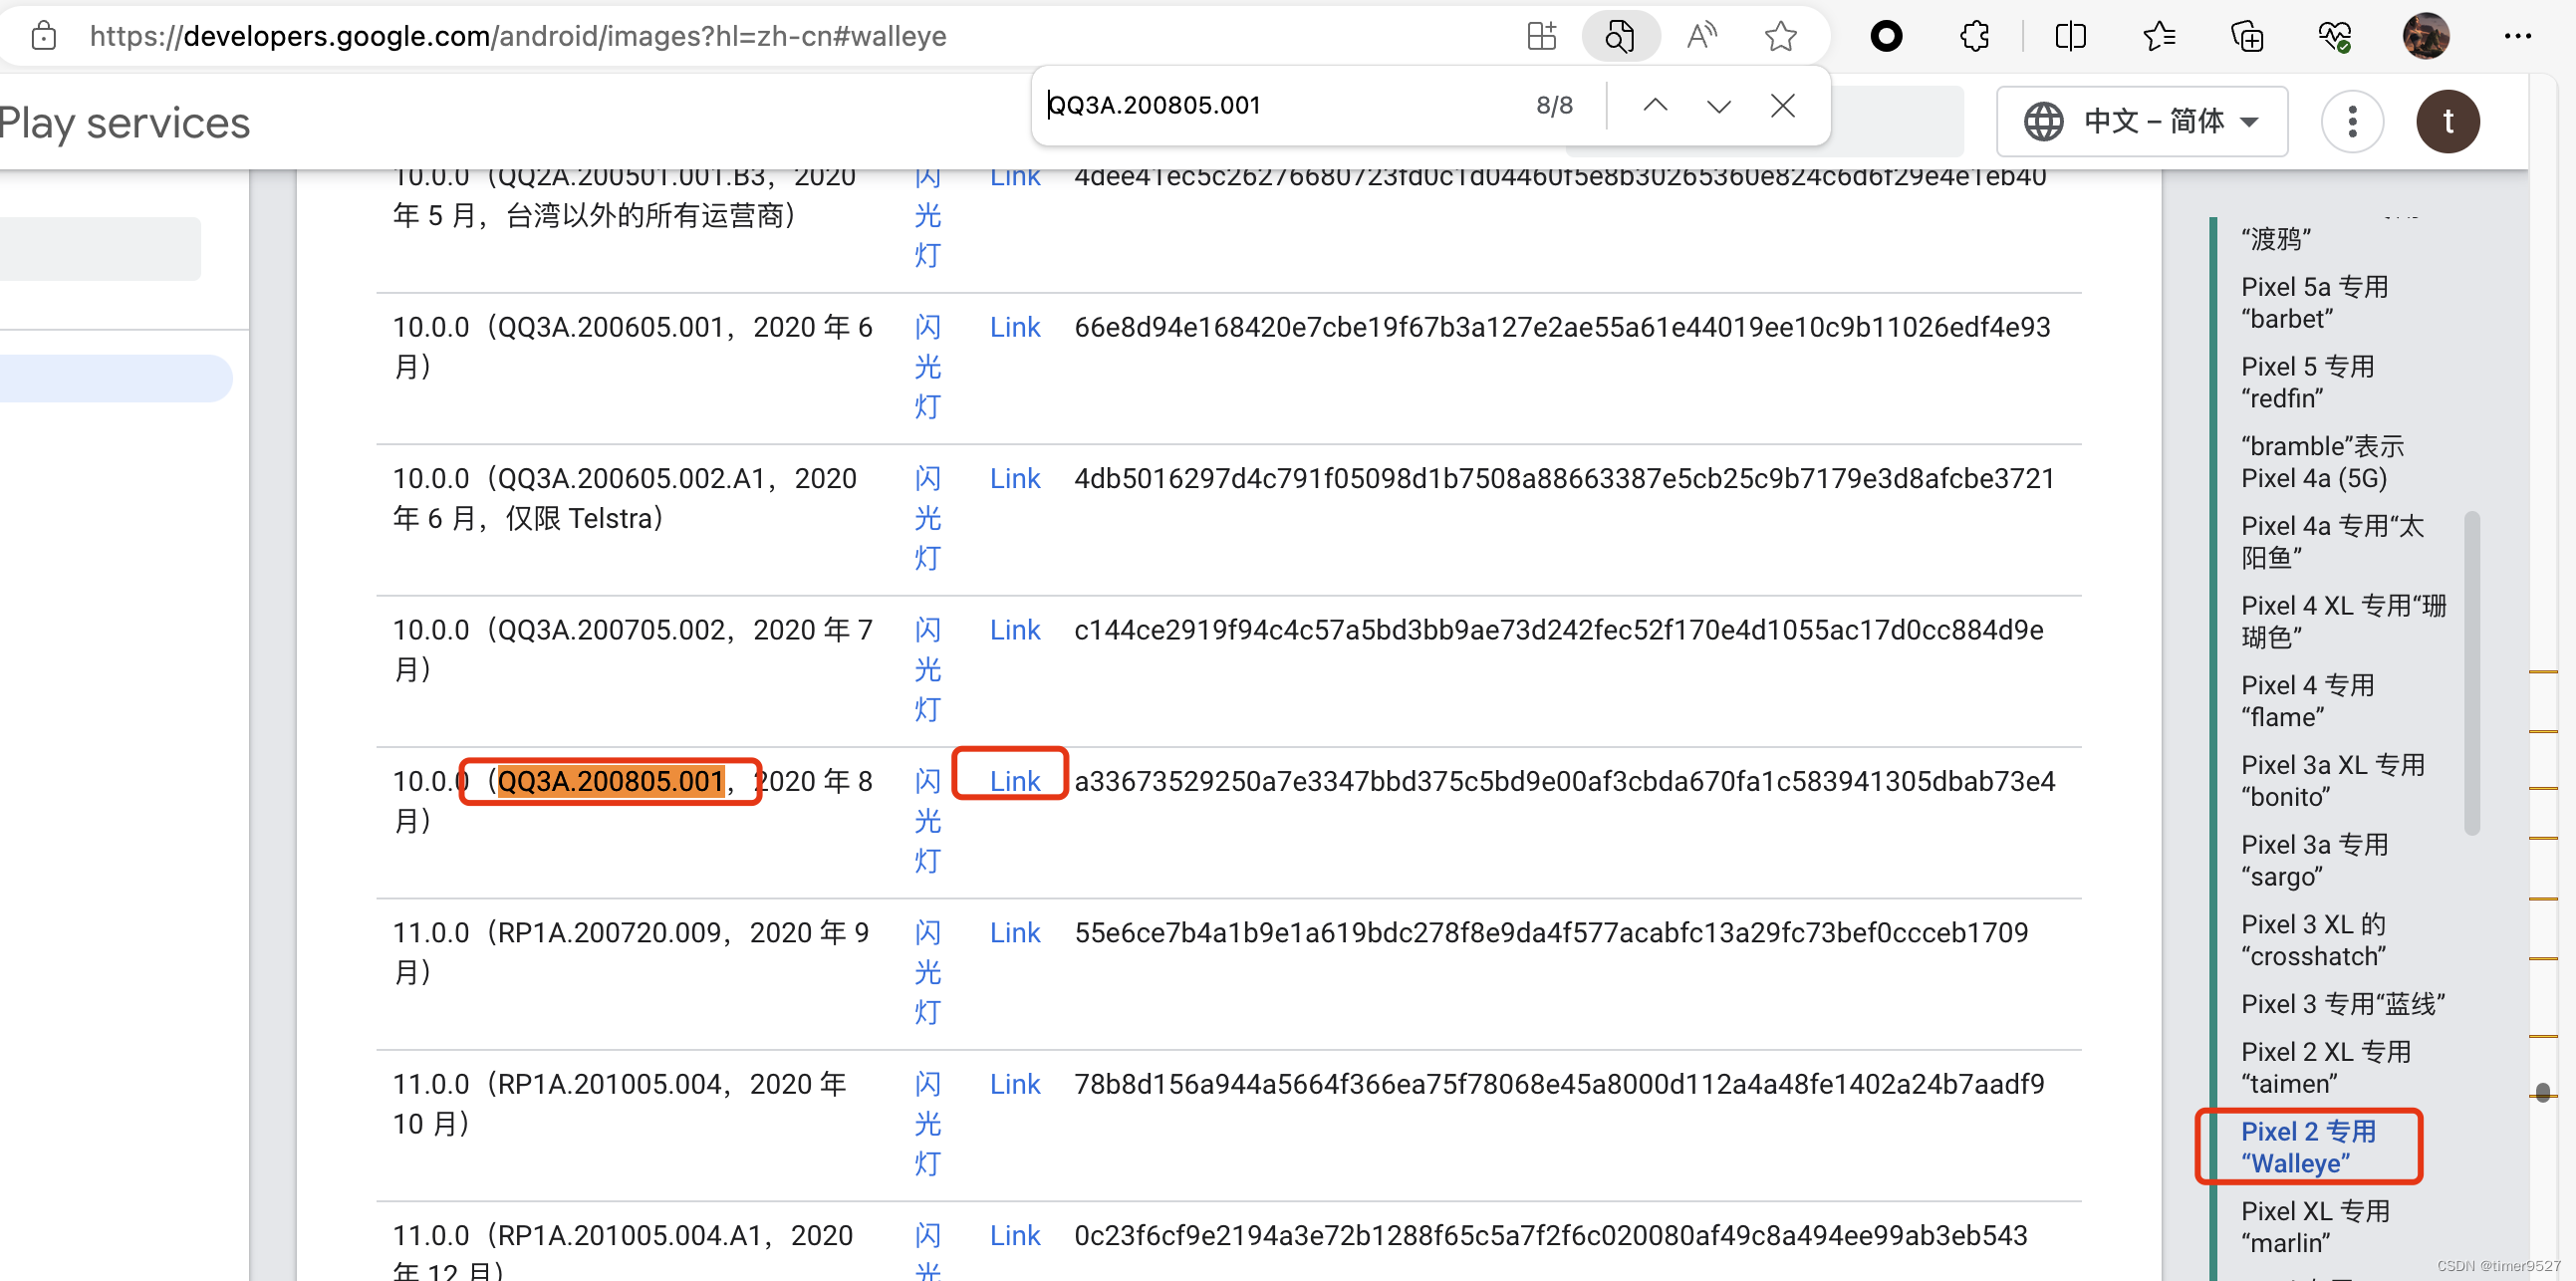Jump to Pixel 4a 太阳鱼 section
This screenshot has width=2576, height=1281.
(2332, 541)
